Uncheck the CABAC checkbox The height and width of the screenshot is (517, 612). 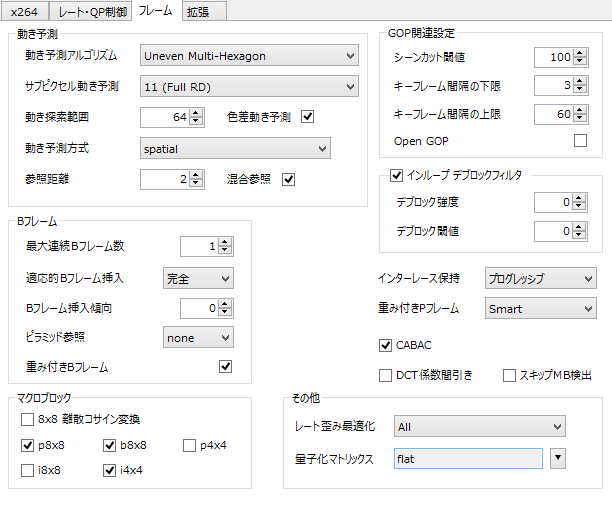pyautogui.click(x=385, y=345)
